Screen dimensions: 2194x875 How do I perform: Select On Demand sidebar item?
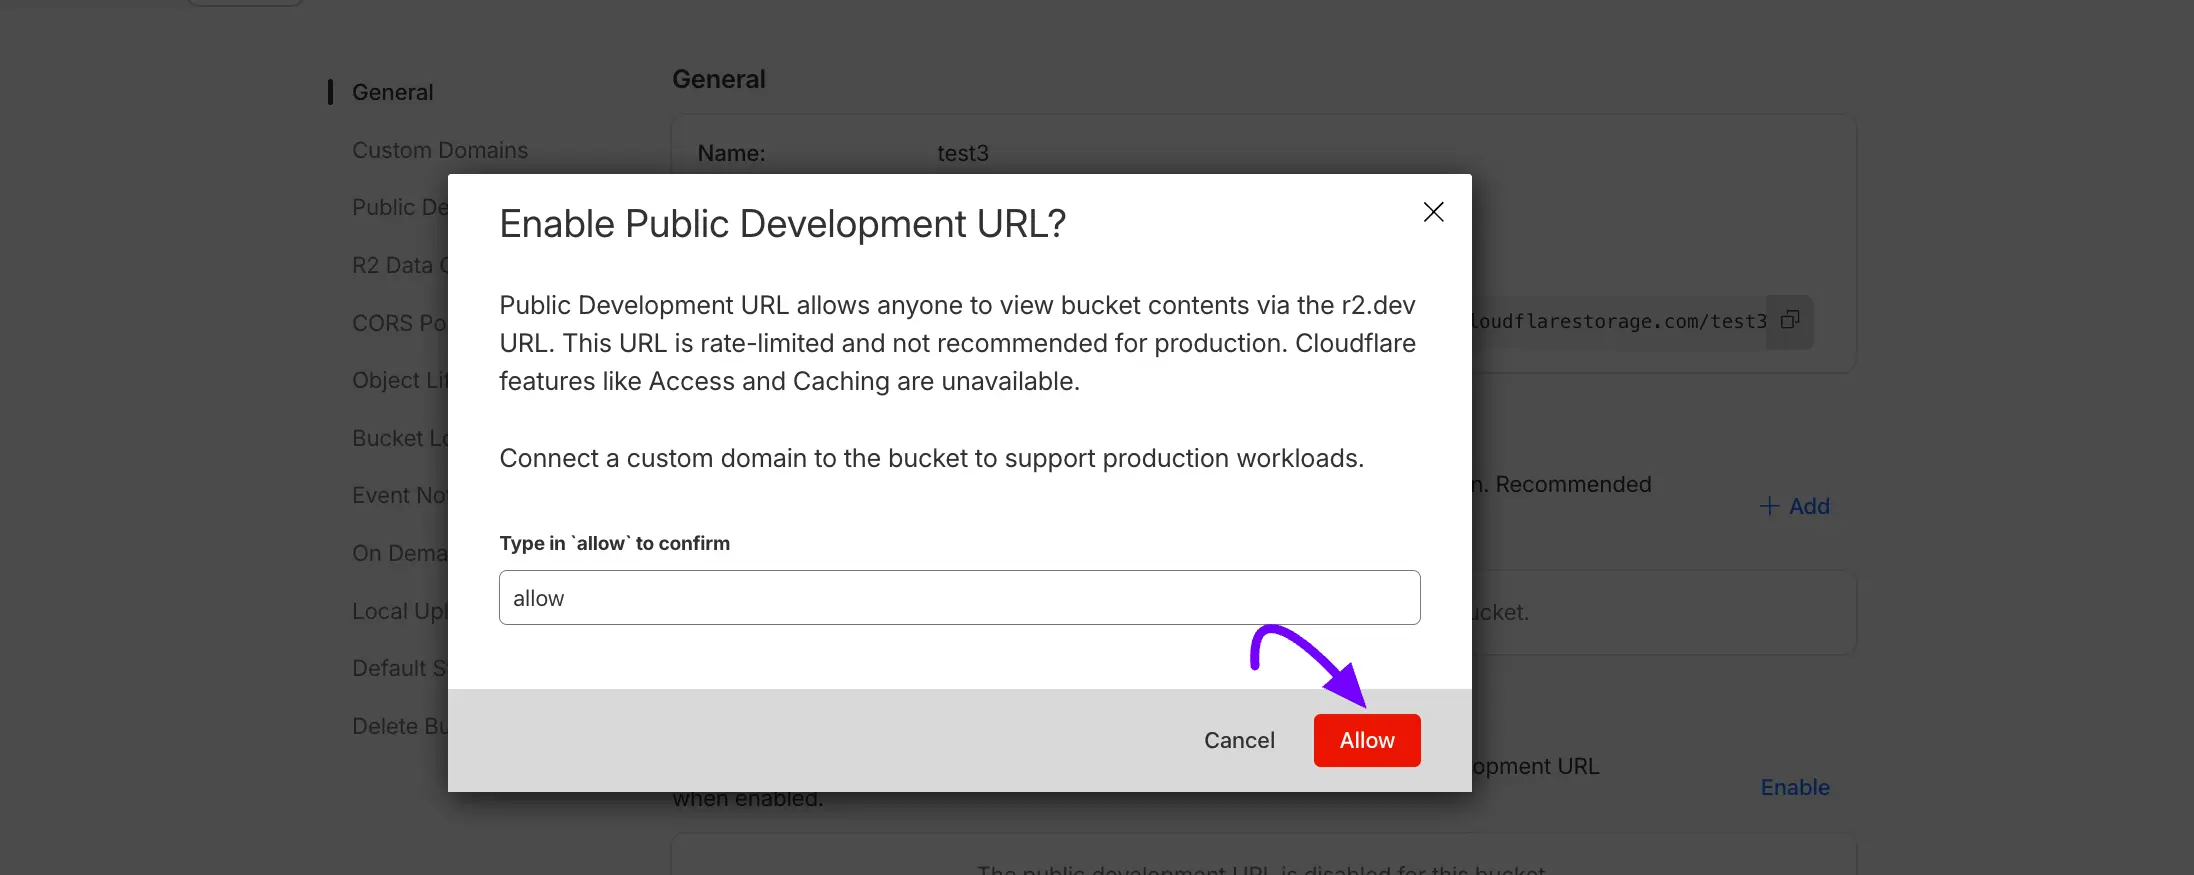pyautogui.click(x=398, y=553)
